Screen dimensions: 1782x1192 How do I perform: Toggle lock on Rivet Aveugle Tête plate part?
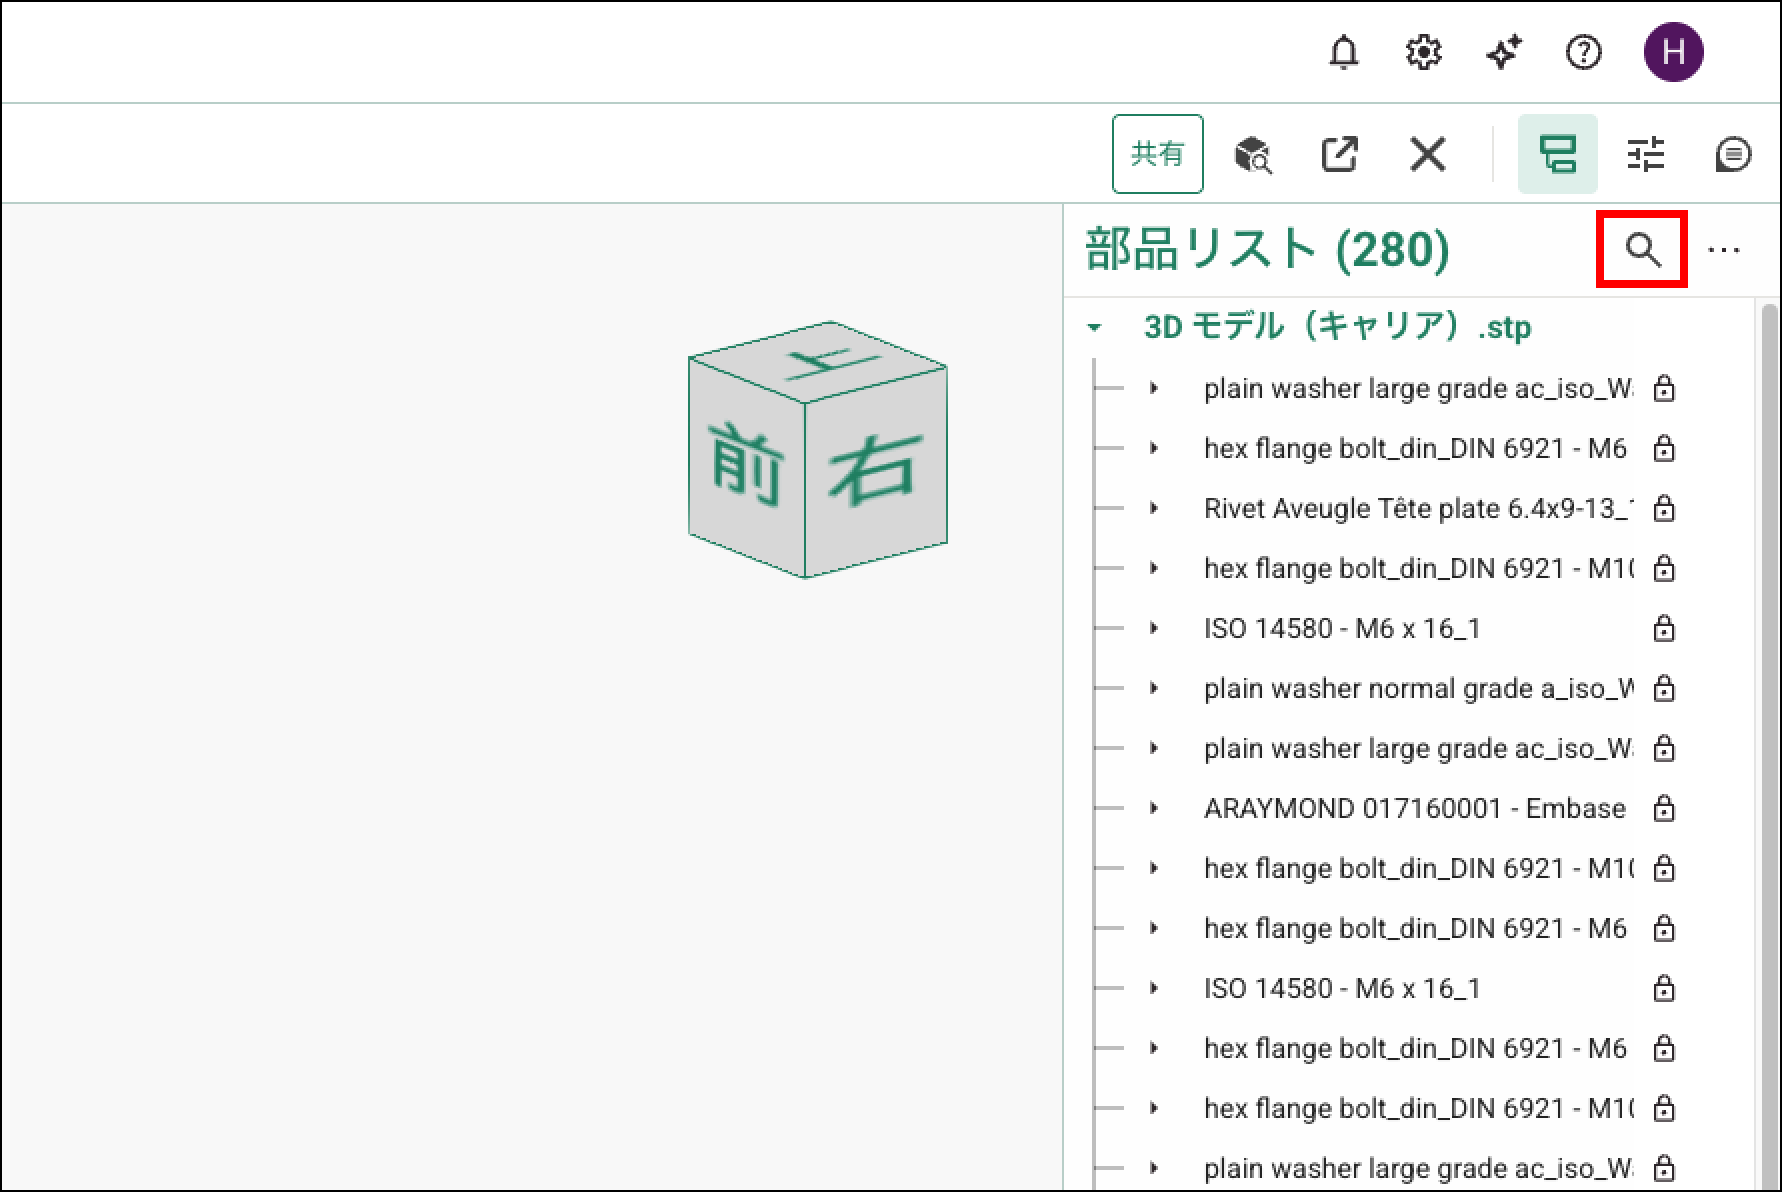1663,508
